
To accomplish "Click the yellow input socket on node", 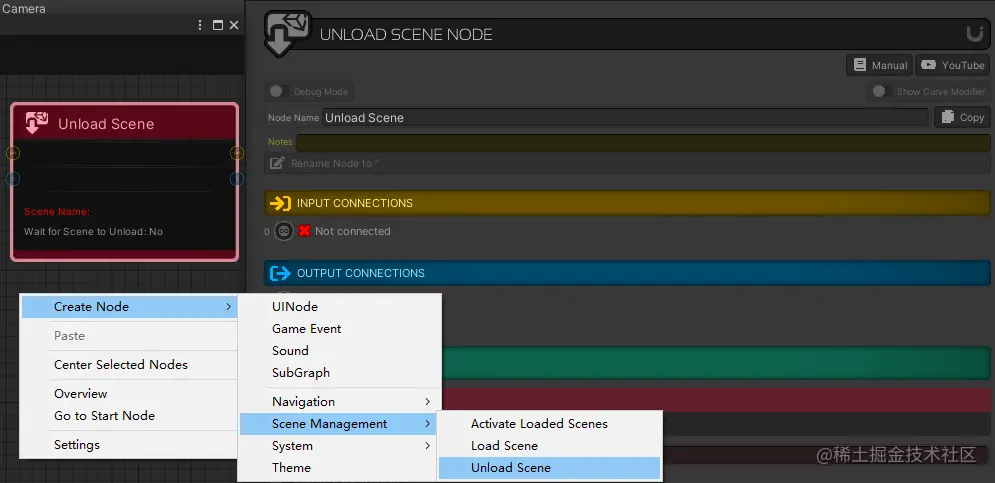I will (13, 153).
